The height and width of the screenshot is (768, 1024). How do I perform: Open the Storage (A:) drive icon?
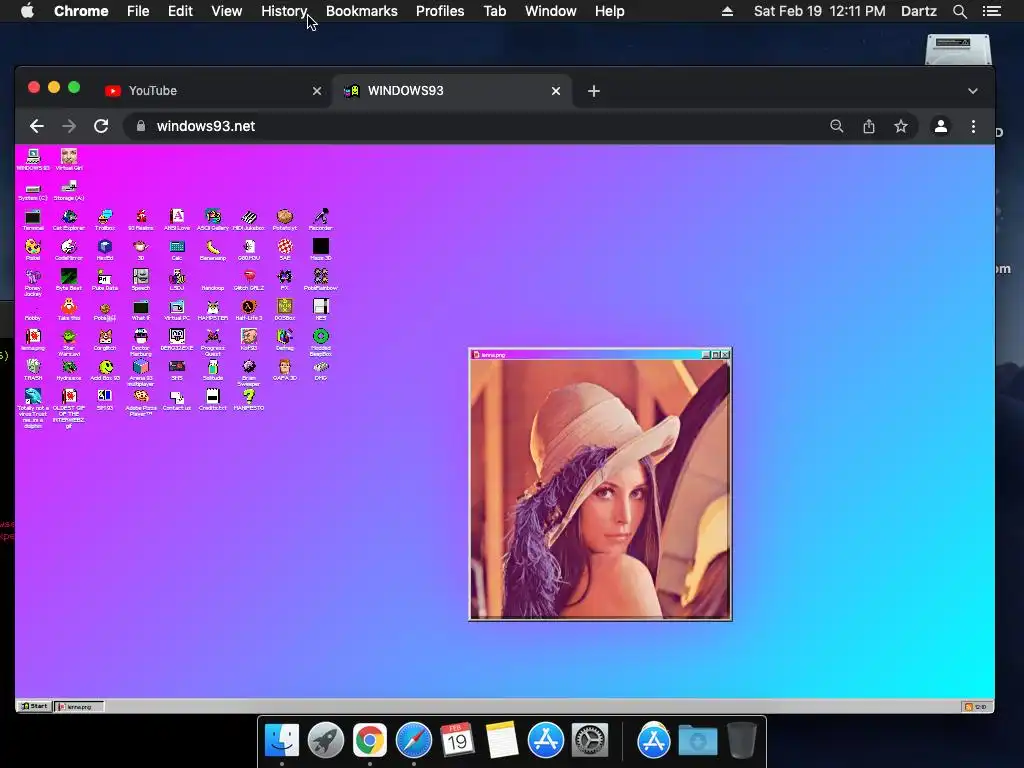69,191
